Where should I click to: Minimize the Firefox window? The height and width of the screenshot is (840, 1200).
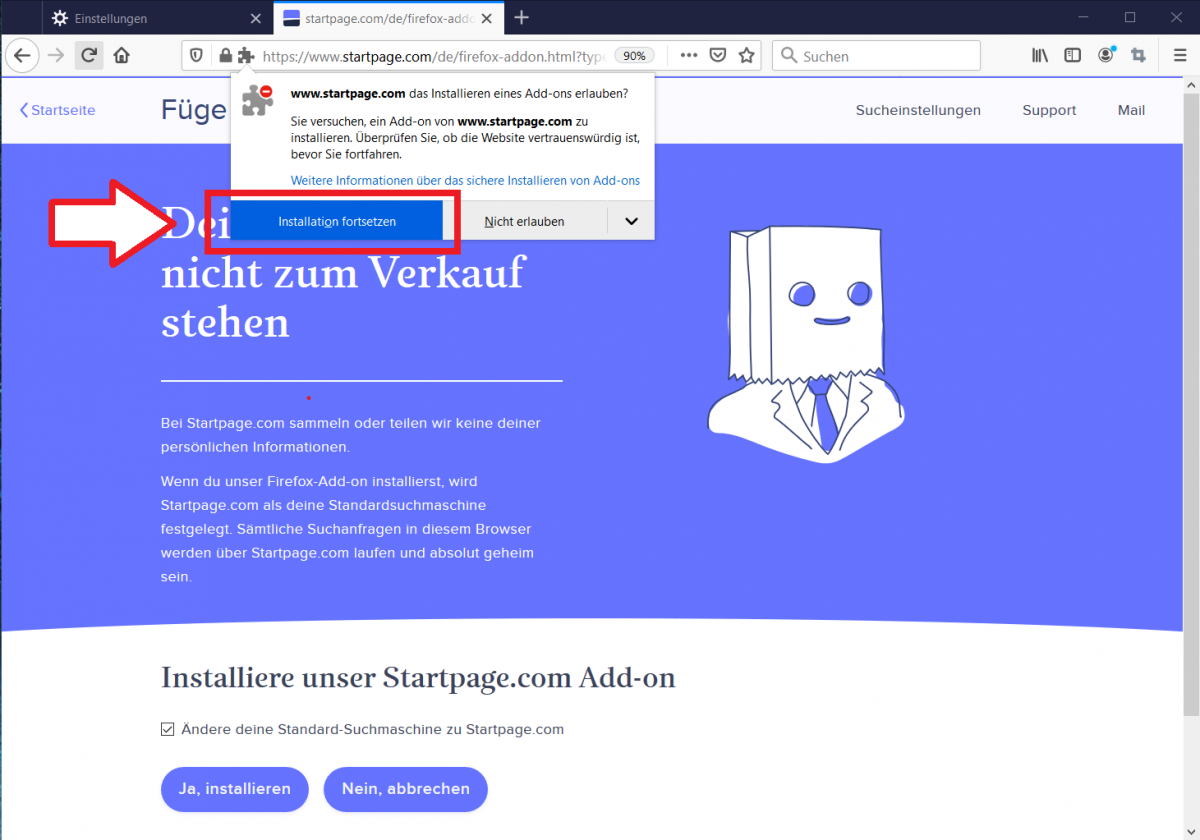pyautogui.click(x=1083, y=17)
